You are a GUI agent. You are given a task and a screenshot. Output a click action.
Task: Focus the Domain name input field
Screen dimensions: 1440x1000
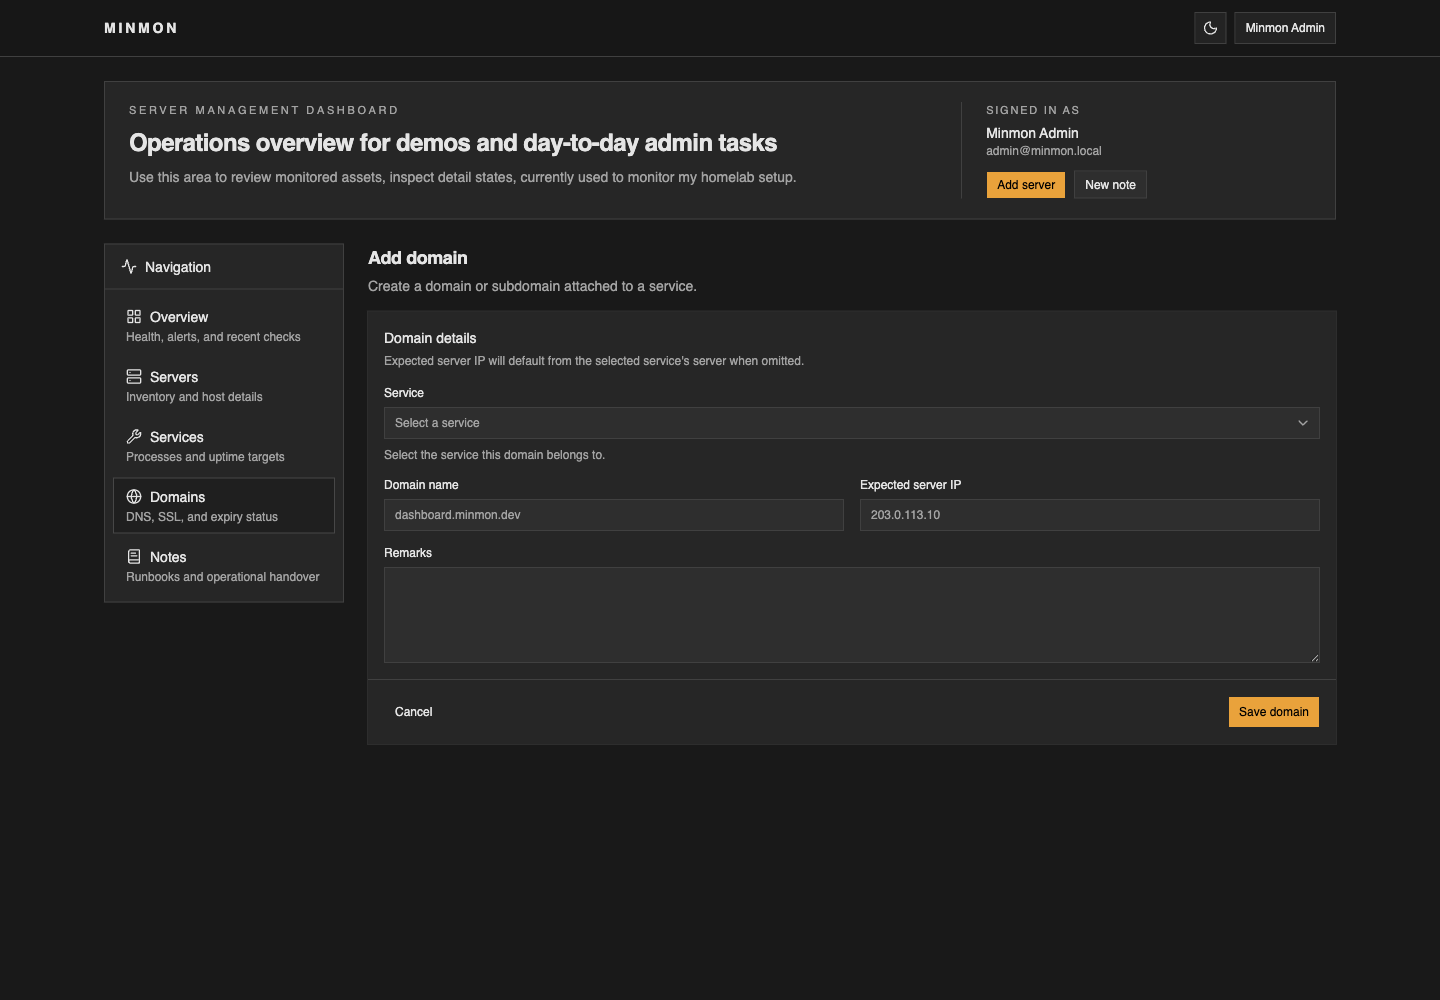(x=614, y=515)
